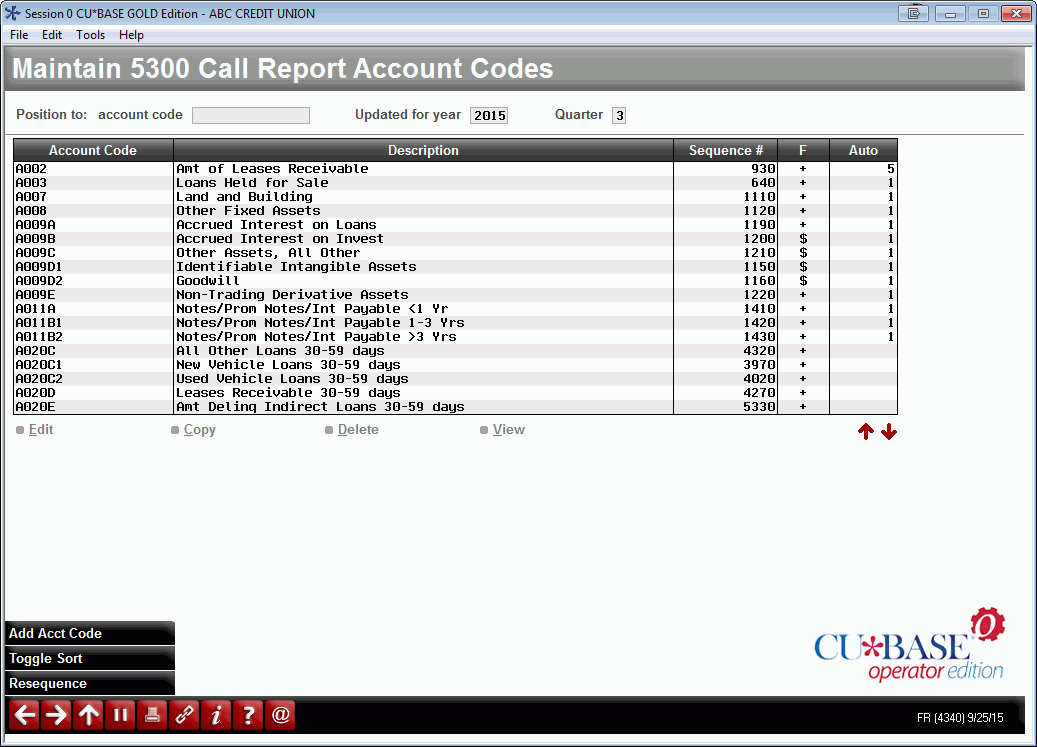Select Identifiable Intangible Assets row

(x=455, y=266)
